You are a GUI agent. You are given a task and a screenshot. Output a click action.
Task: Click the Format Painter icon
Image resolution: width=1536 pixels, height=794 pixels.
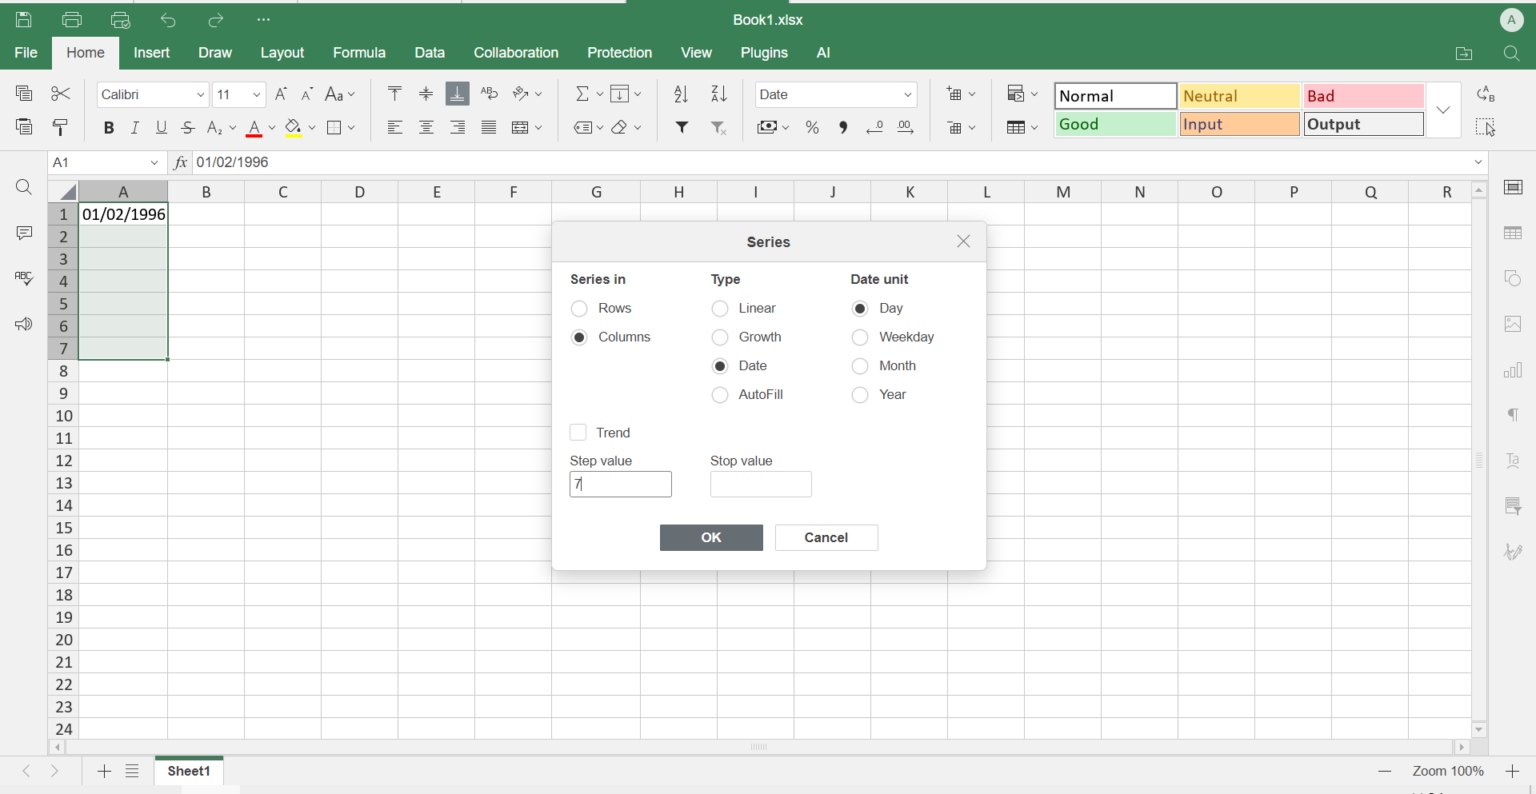(x=60, y=128)
